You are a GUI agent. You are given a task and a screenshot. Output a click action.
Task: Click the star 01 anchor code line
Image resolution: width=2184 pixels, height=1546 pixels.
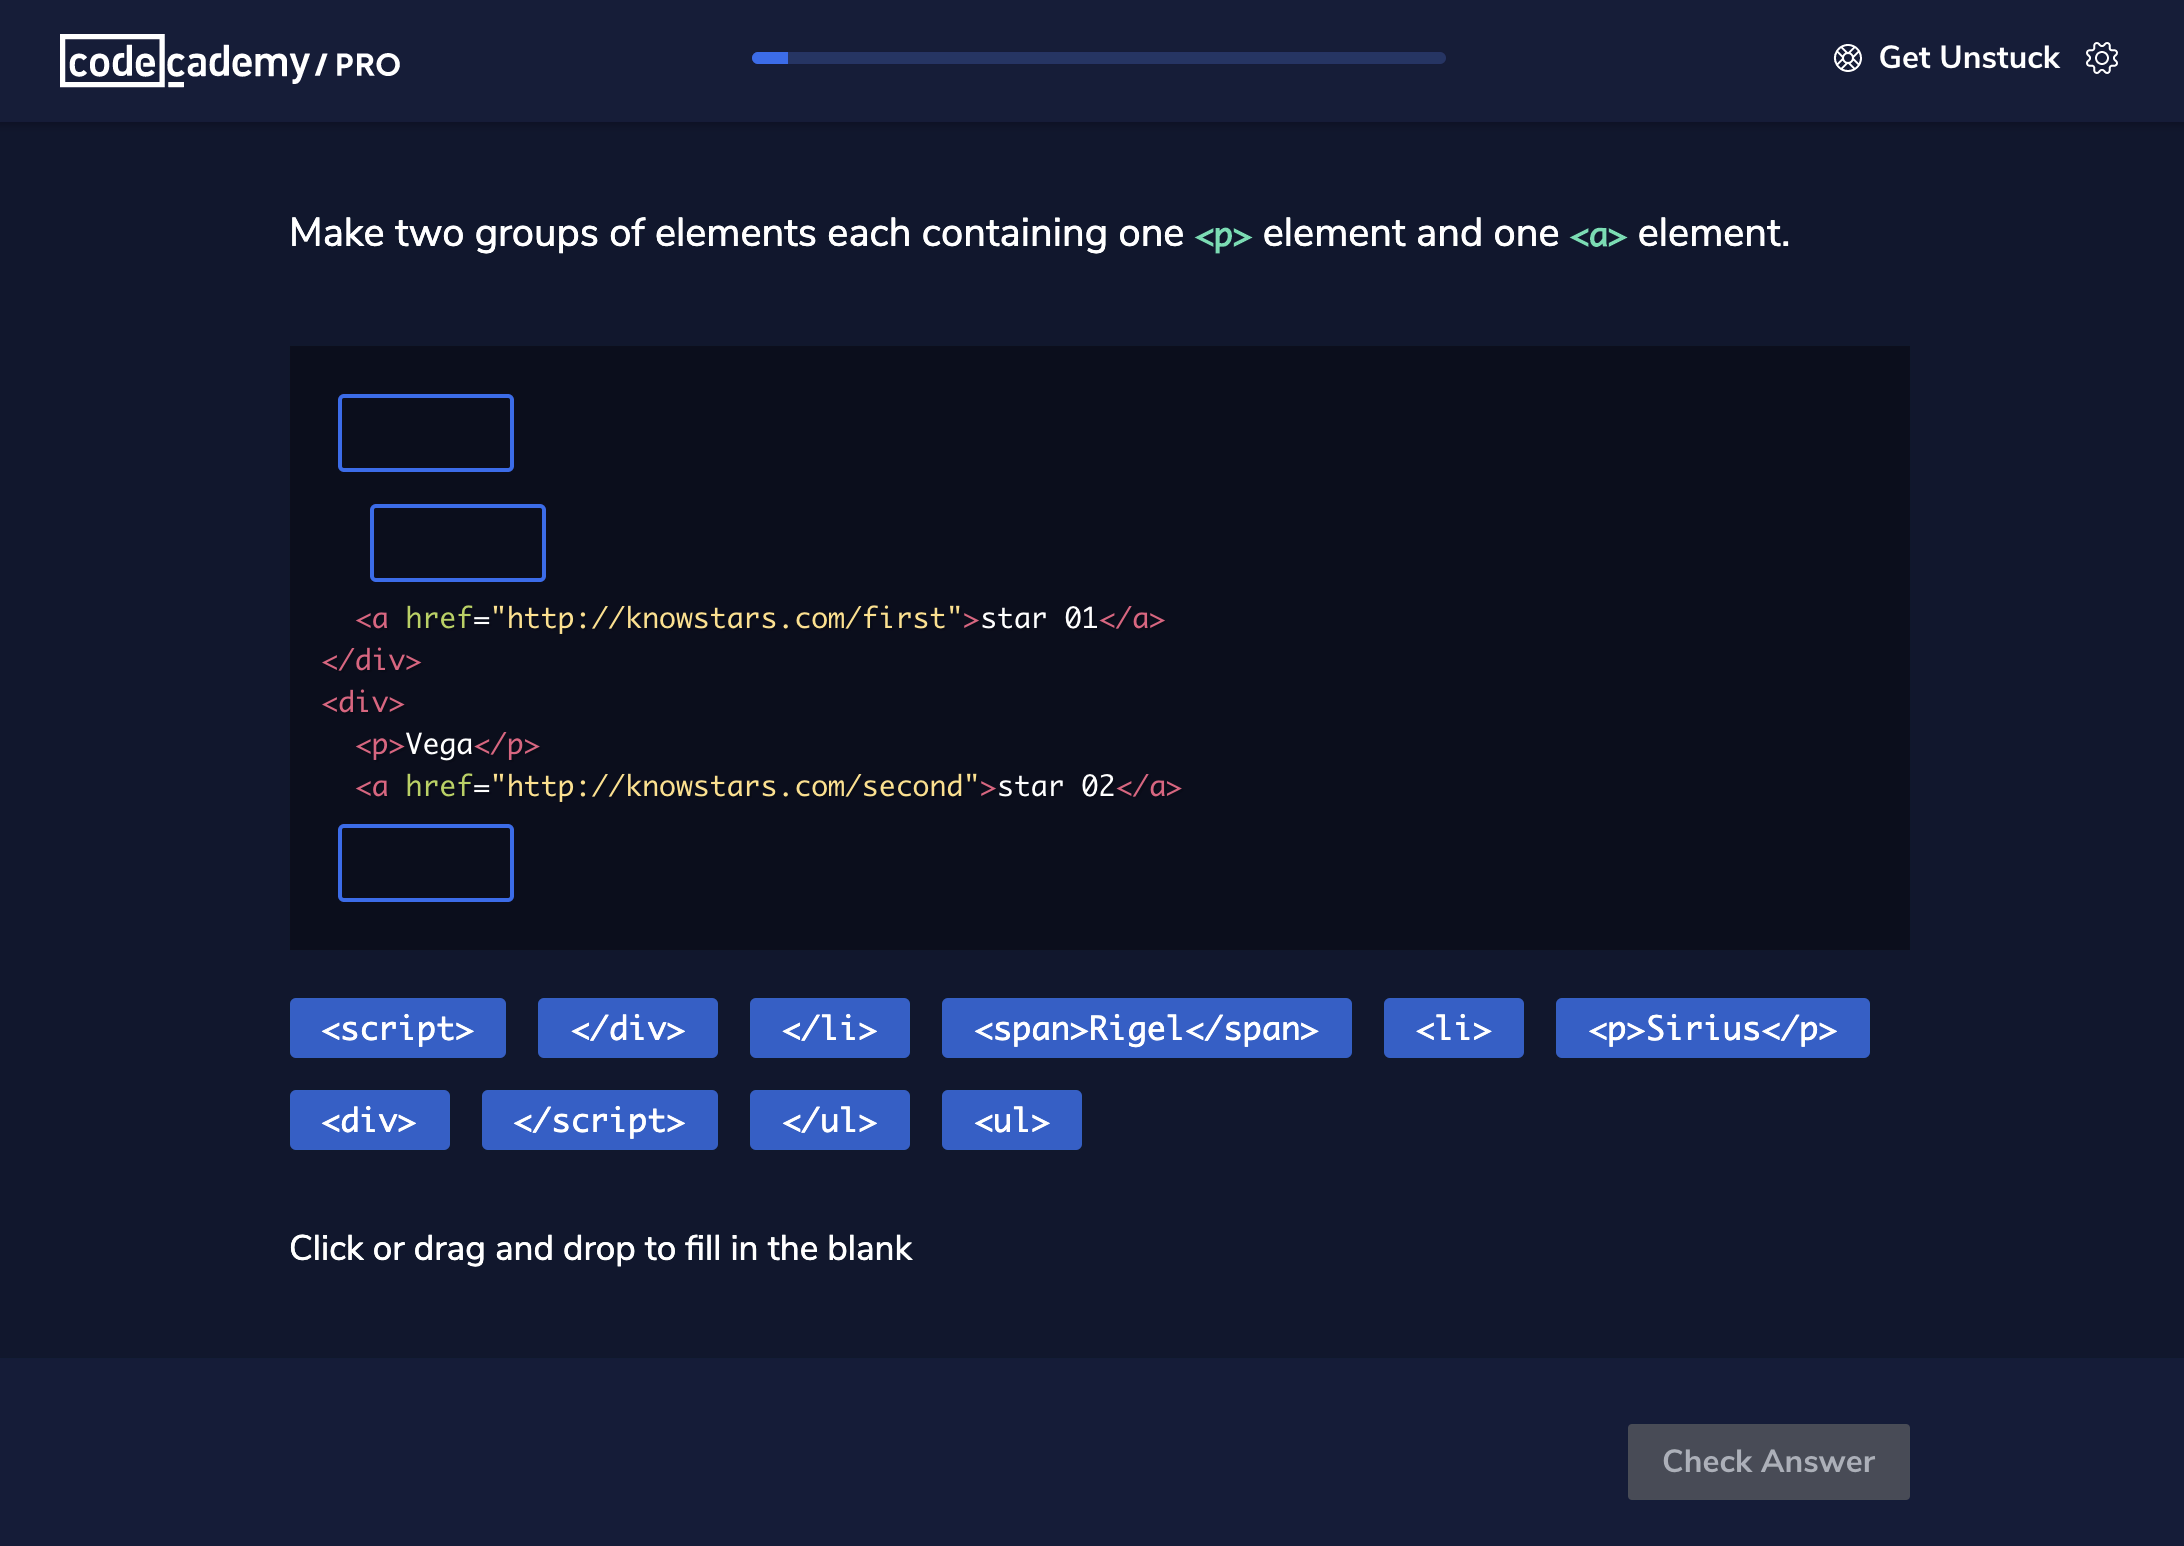pyautogui.click(x=760, y=618)
